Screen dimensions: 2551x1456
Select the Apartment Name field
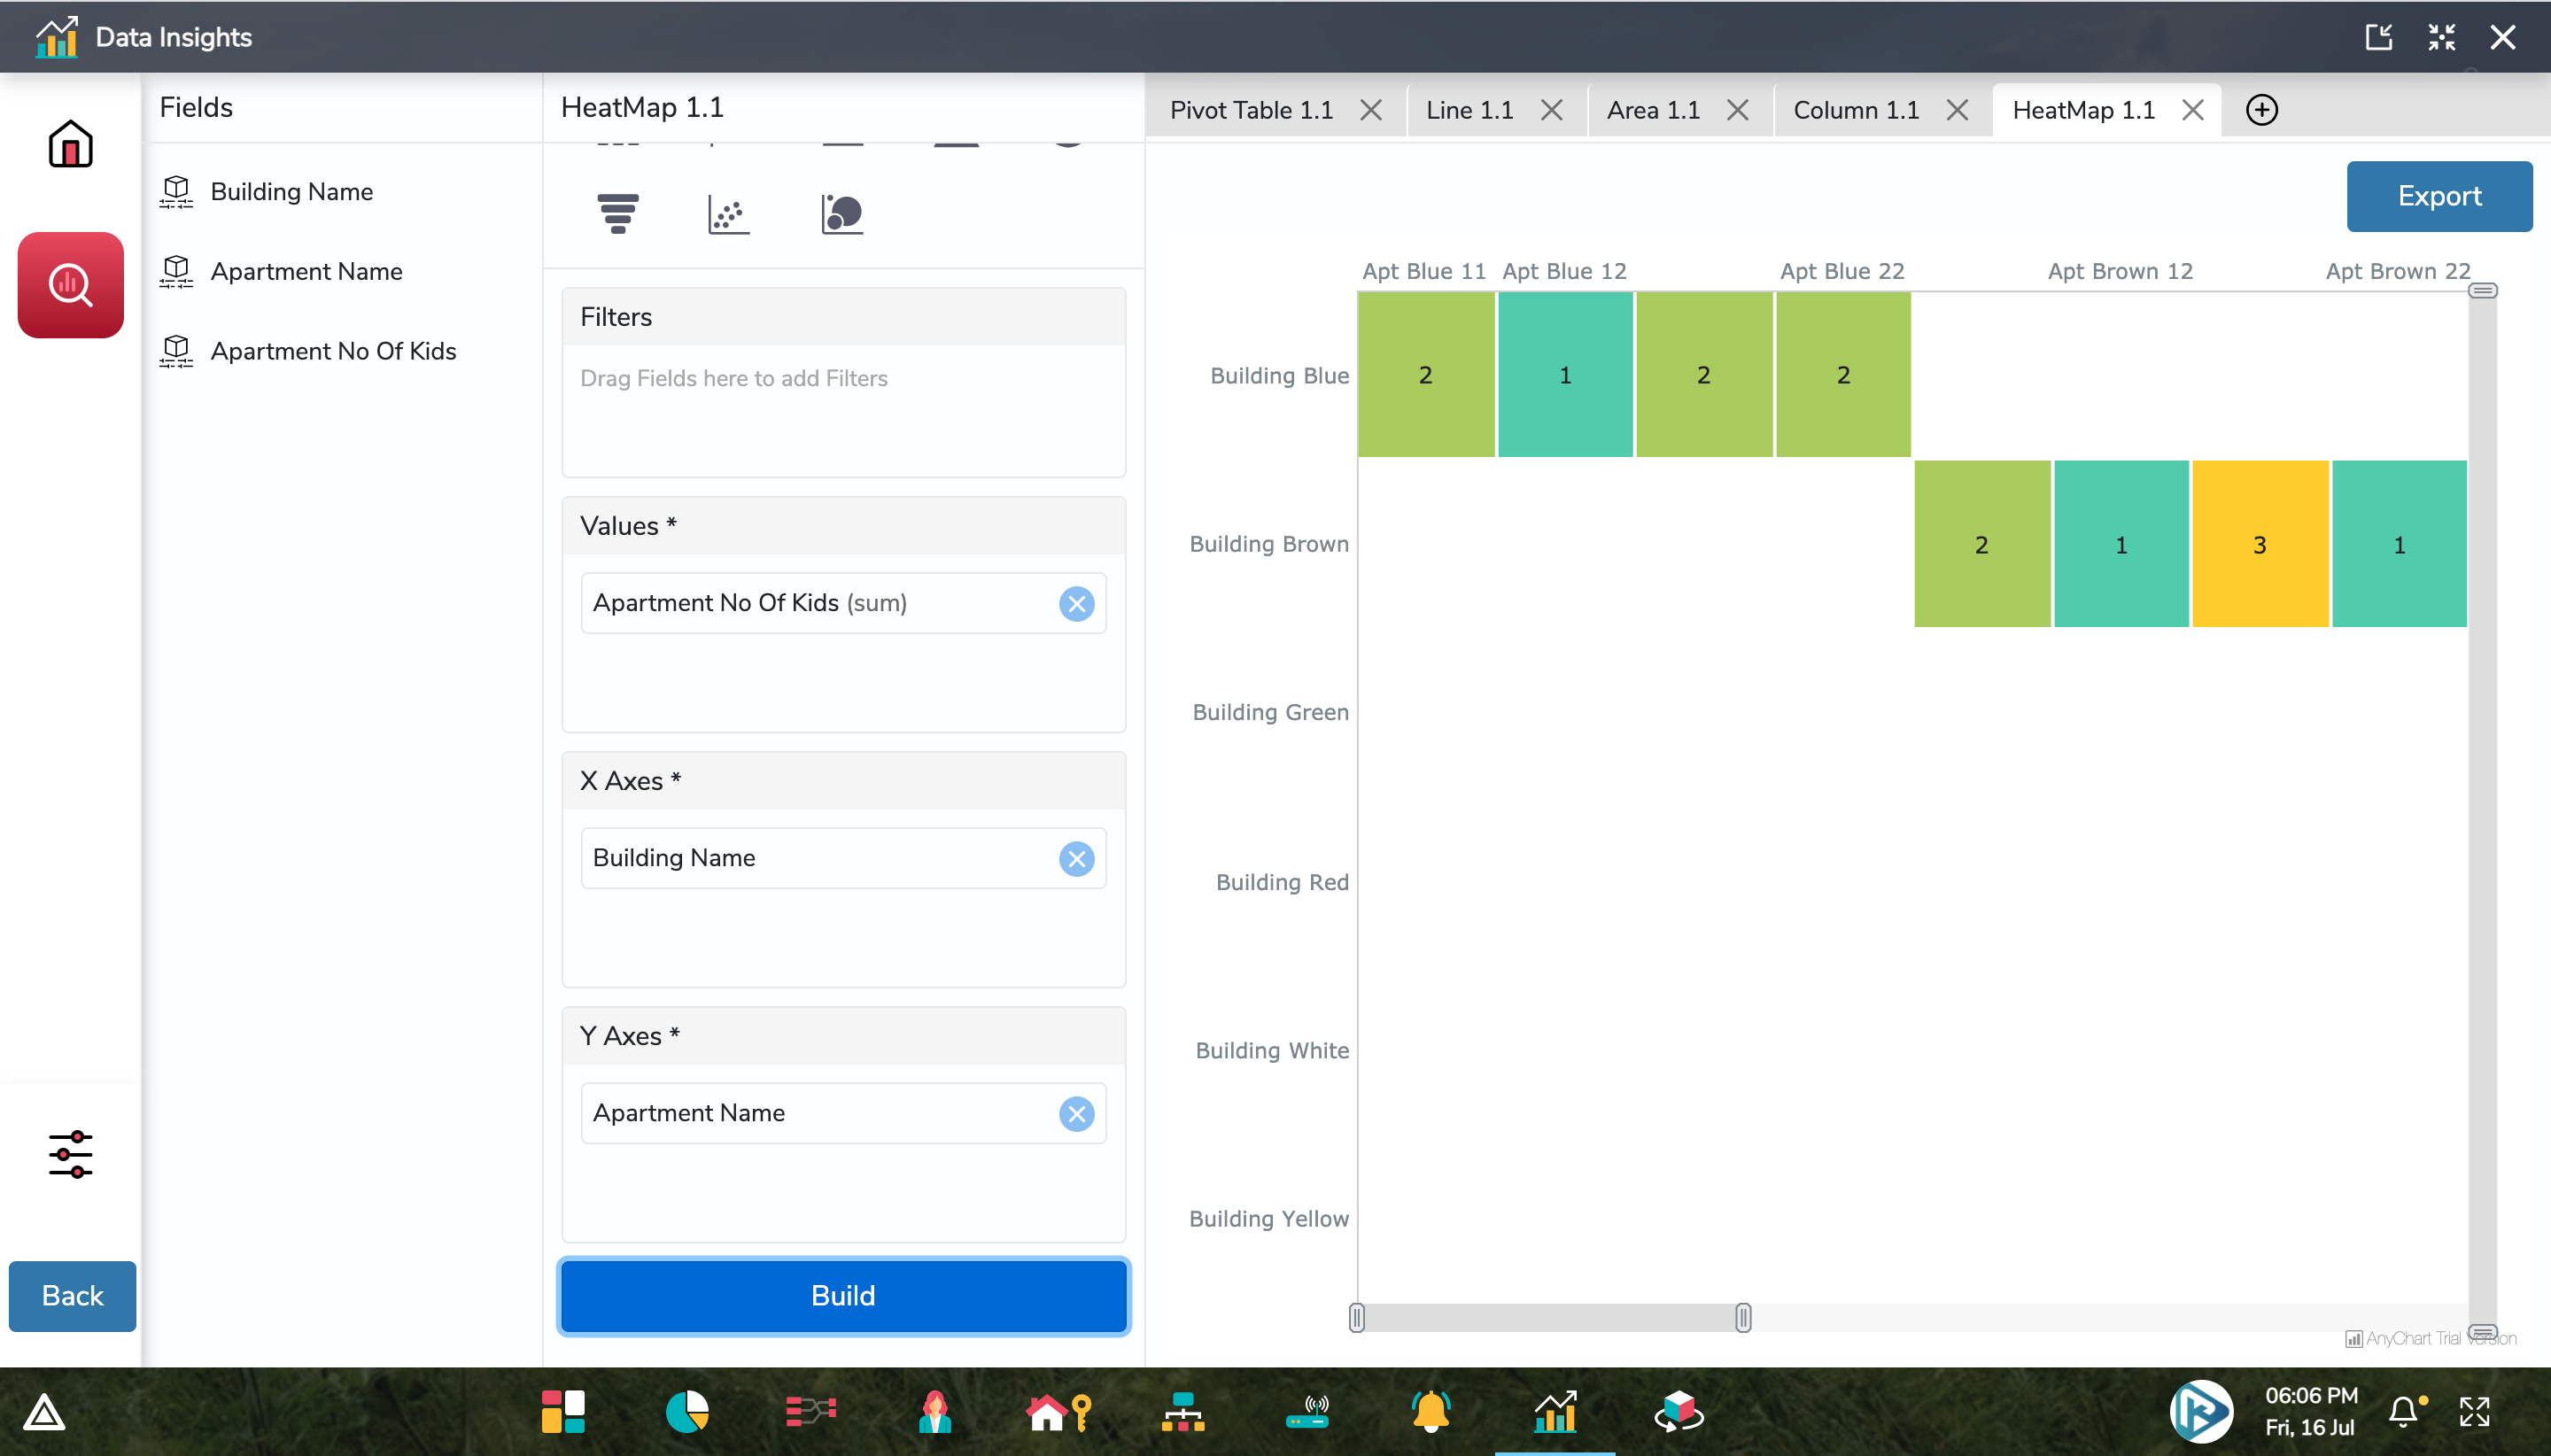coord(306,271)
